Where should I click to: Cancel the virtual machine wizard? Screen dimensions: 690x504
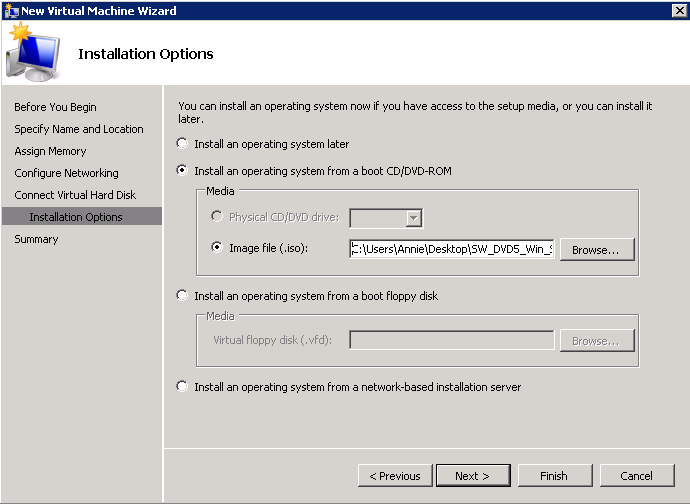click(636, 476)
